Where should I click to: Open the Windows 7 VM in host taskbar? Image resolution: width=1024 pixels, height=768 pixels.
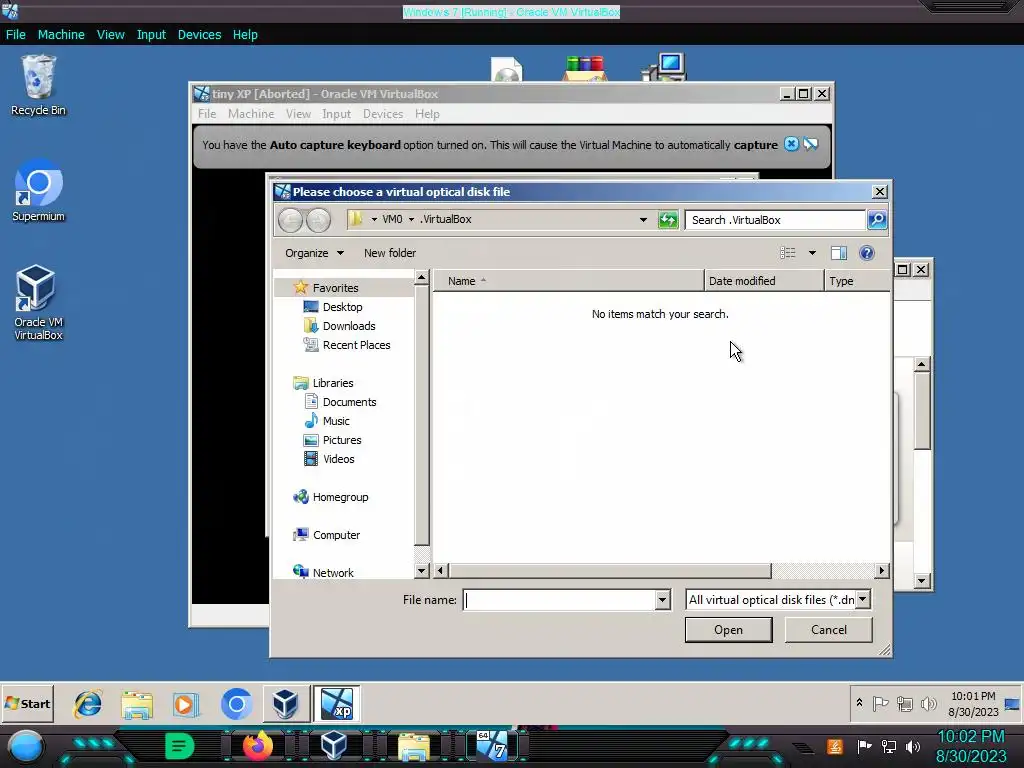(492, 746)
